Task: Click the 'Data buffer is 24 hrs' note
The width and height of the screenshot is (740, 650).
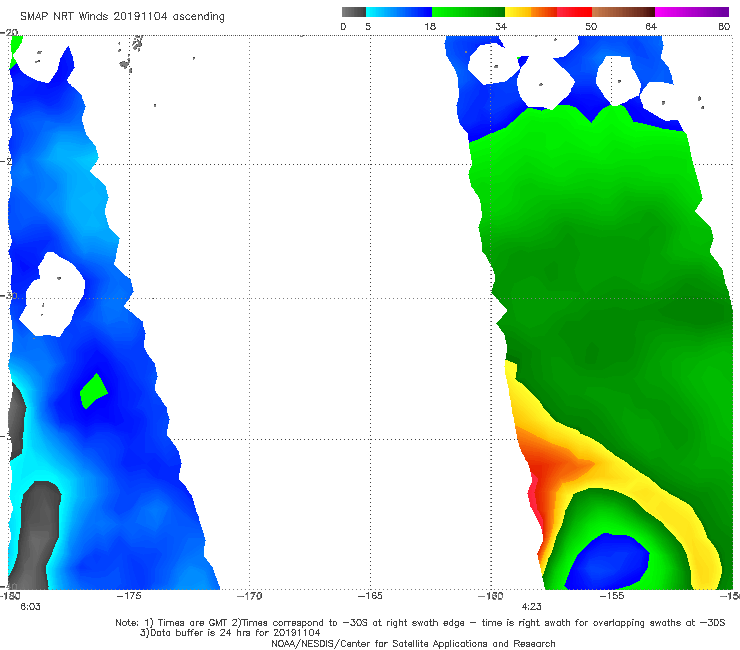Action: (x=230, y=633)
